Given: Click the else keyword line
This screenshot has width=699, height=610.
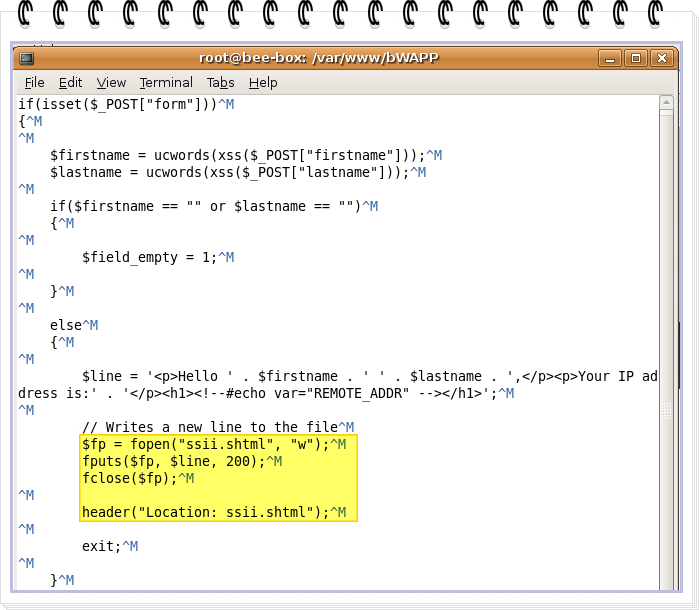Looking at the screenshot, I should tap(74, 325).
